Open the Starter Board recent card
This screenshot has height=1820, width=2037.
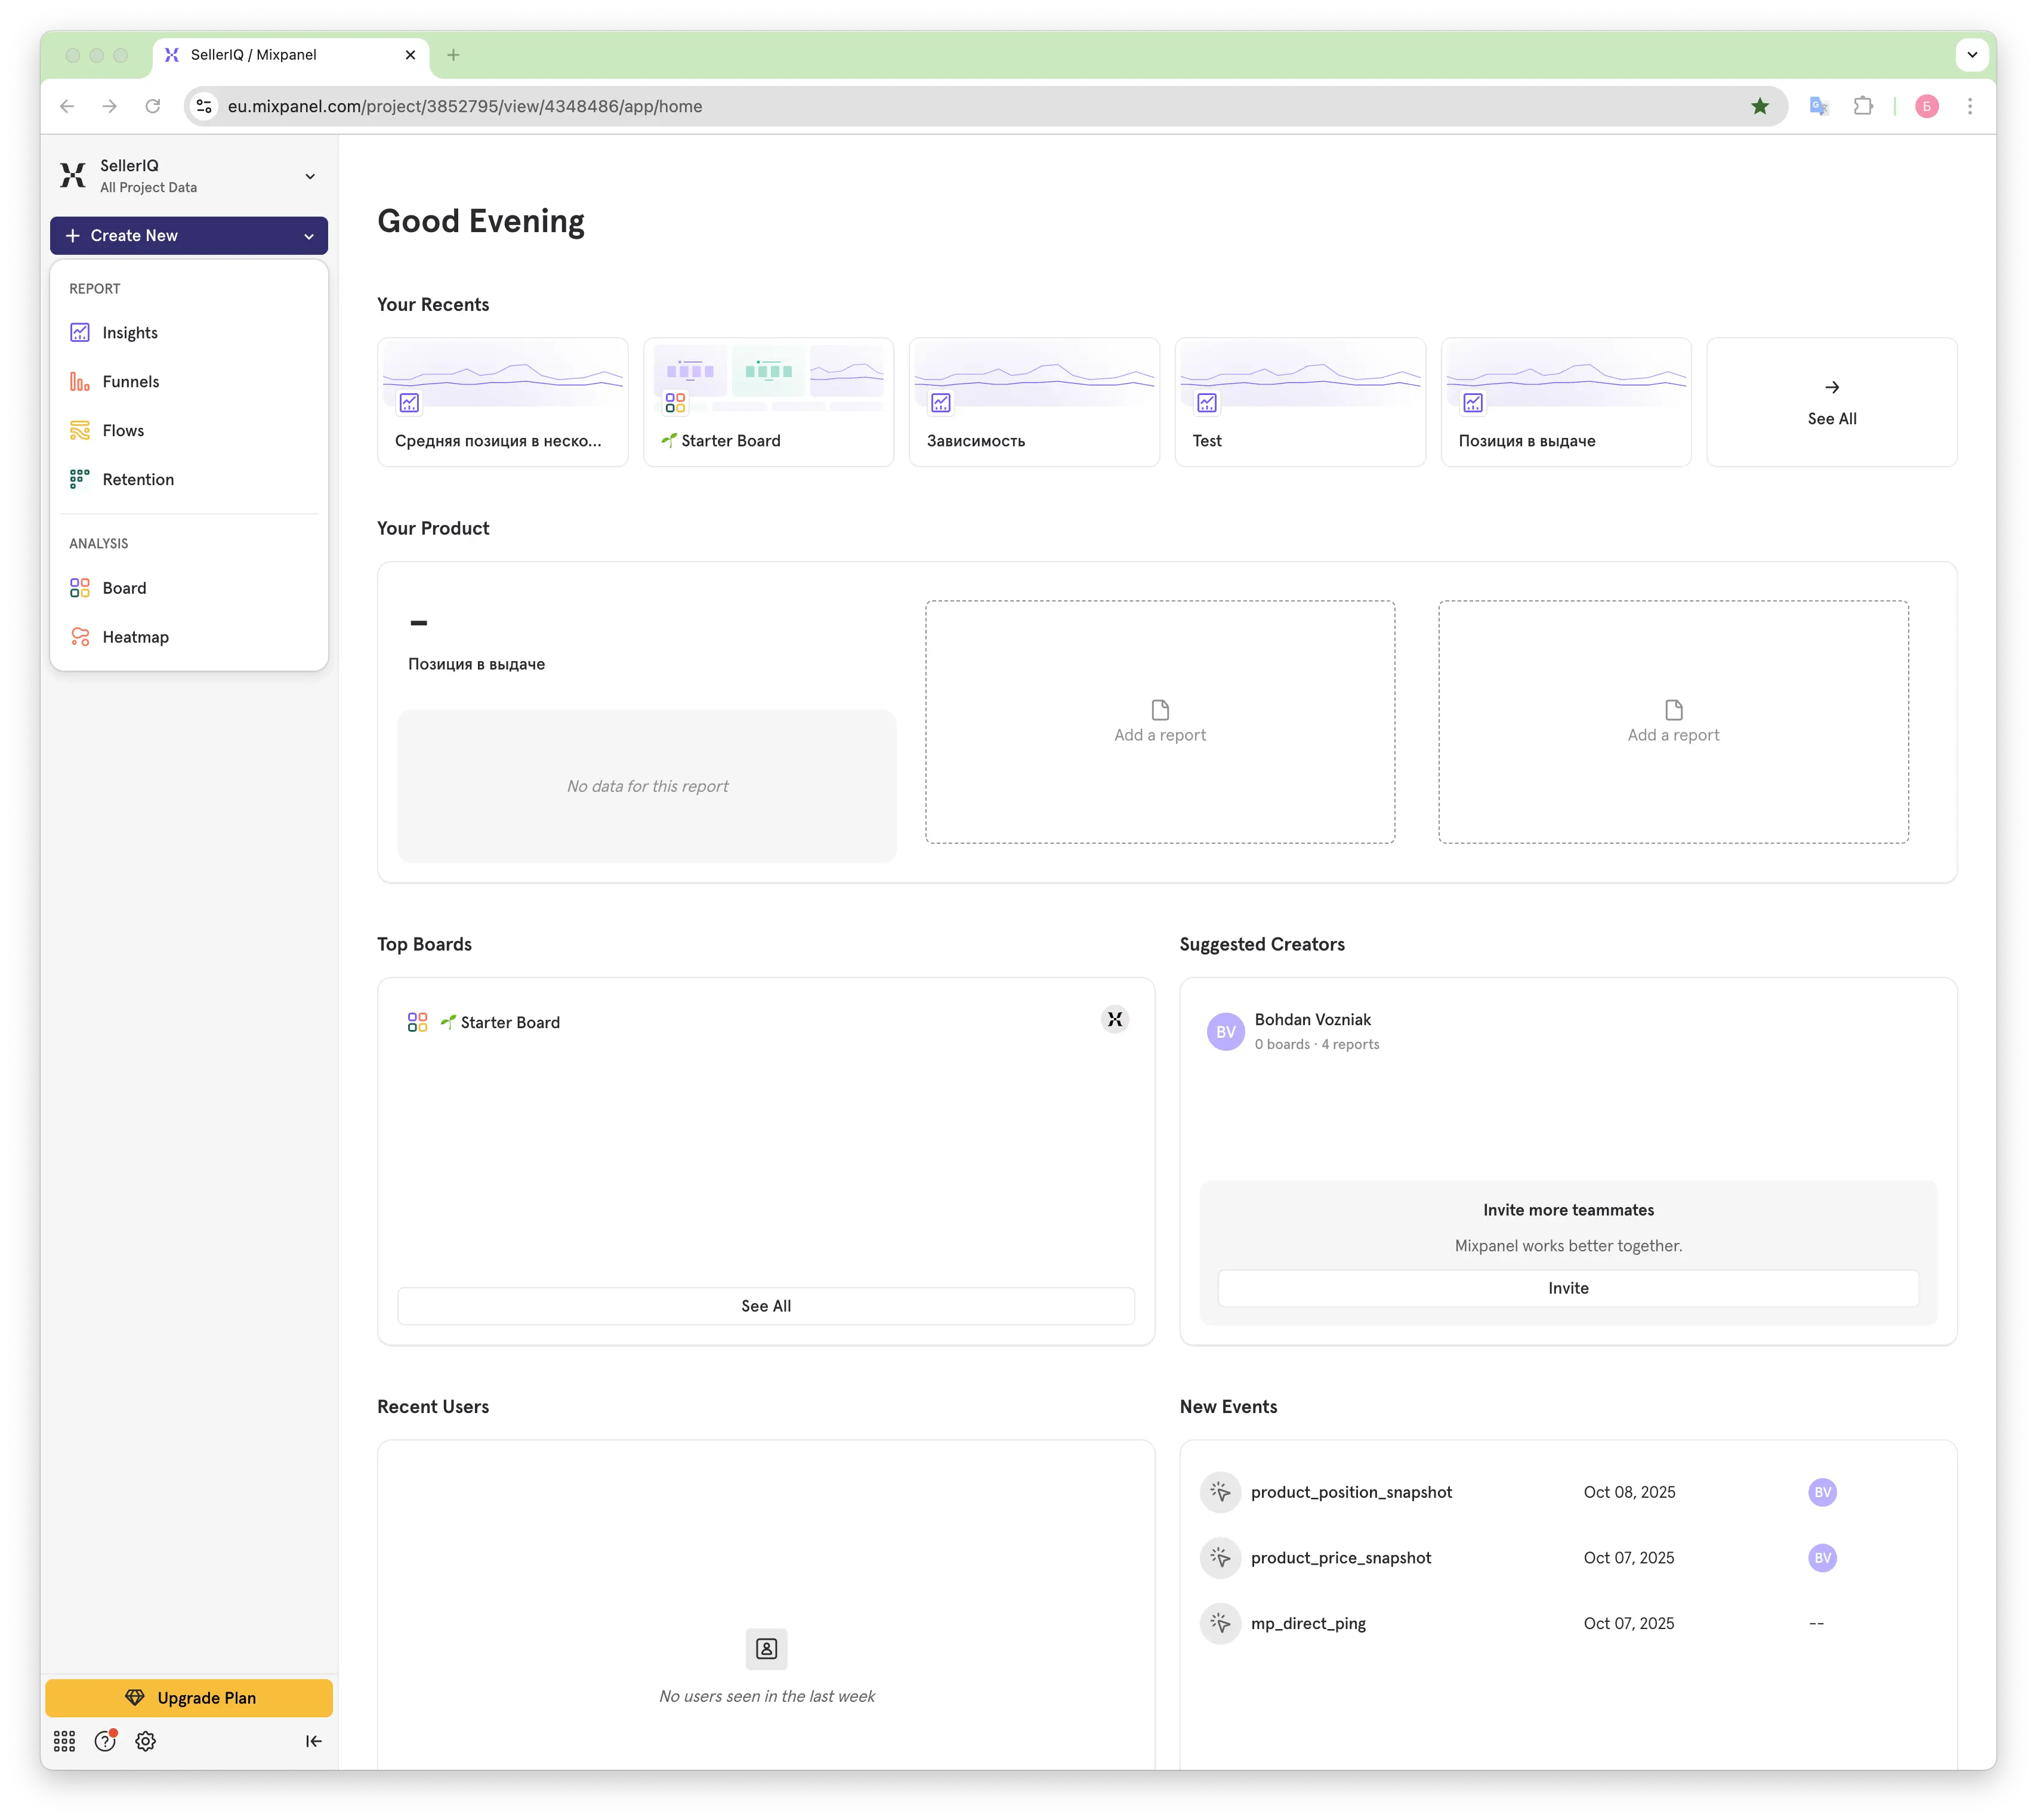tap(769, 402)
